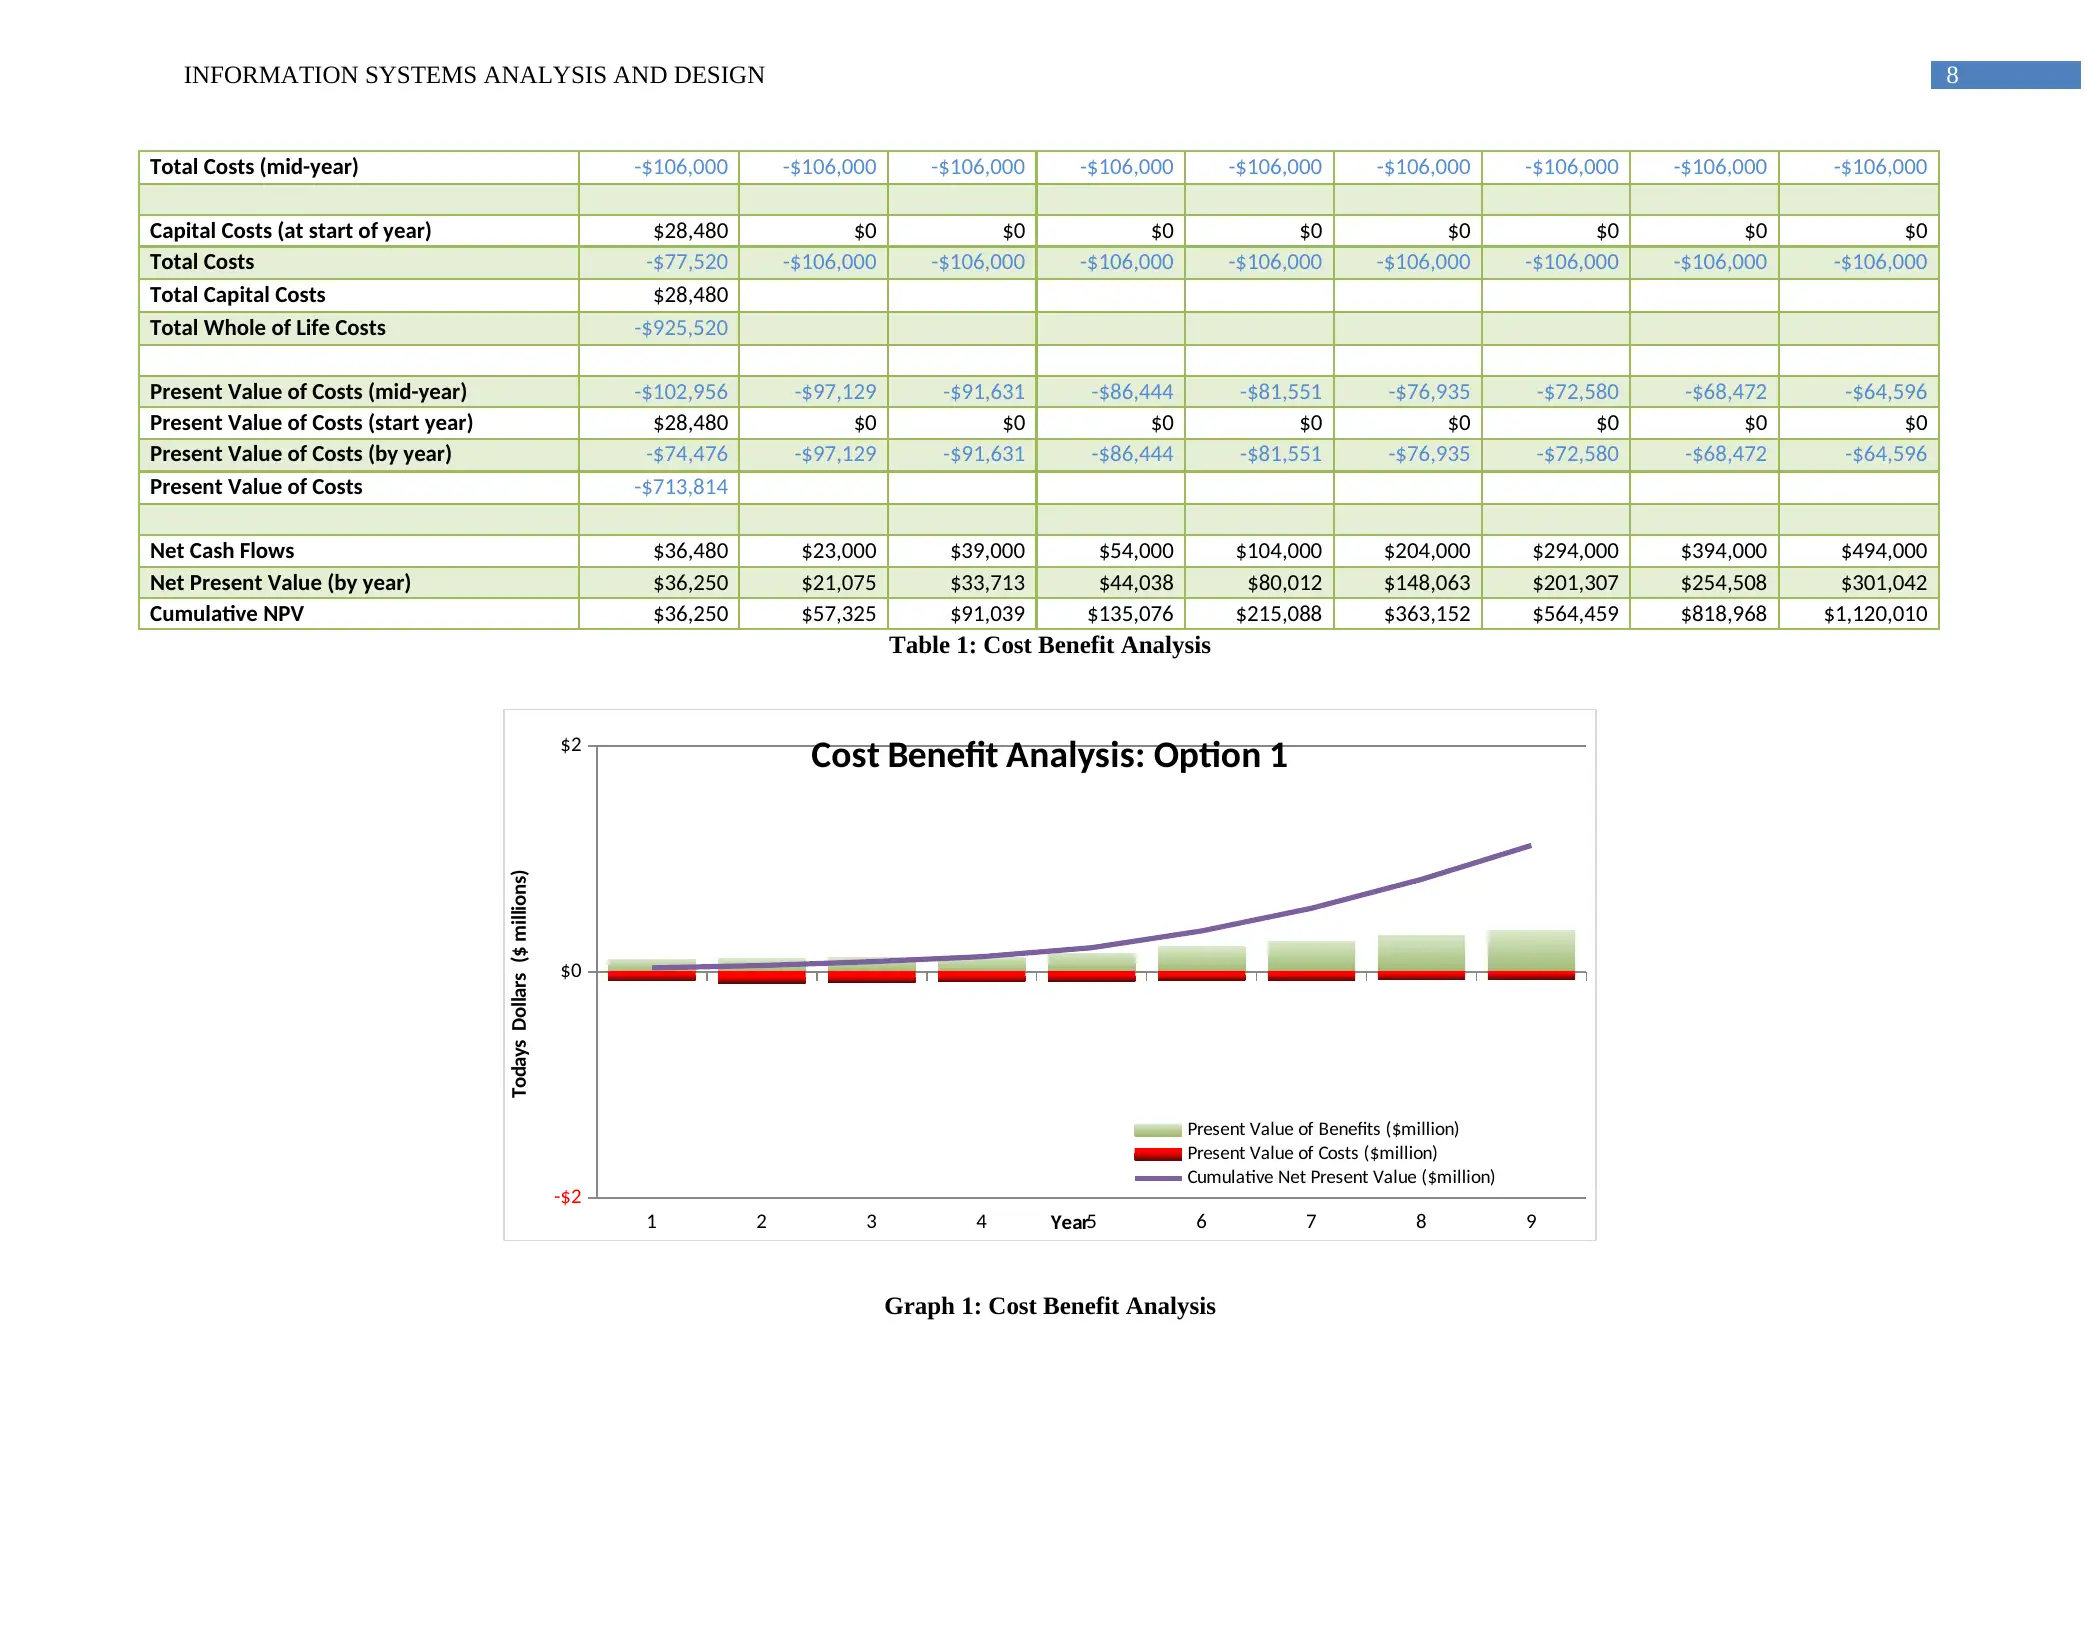2100x1650 pixels.
Task: Click 'Present Value of Costs (by year)' label
Action: (x=300, y=454)
